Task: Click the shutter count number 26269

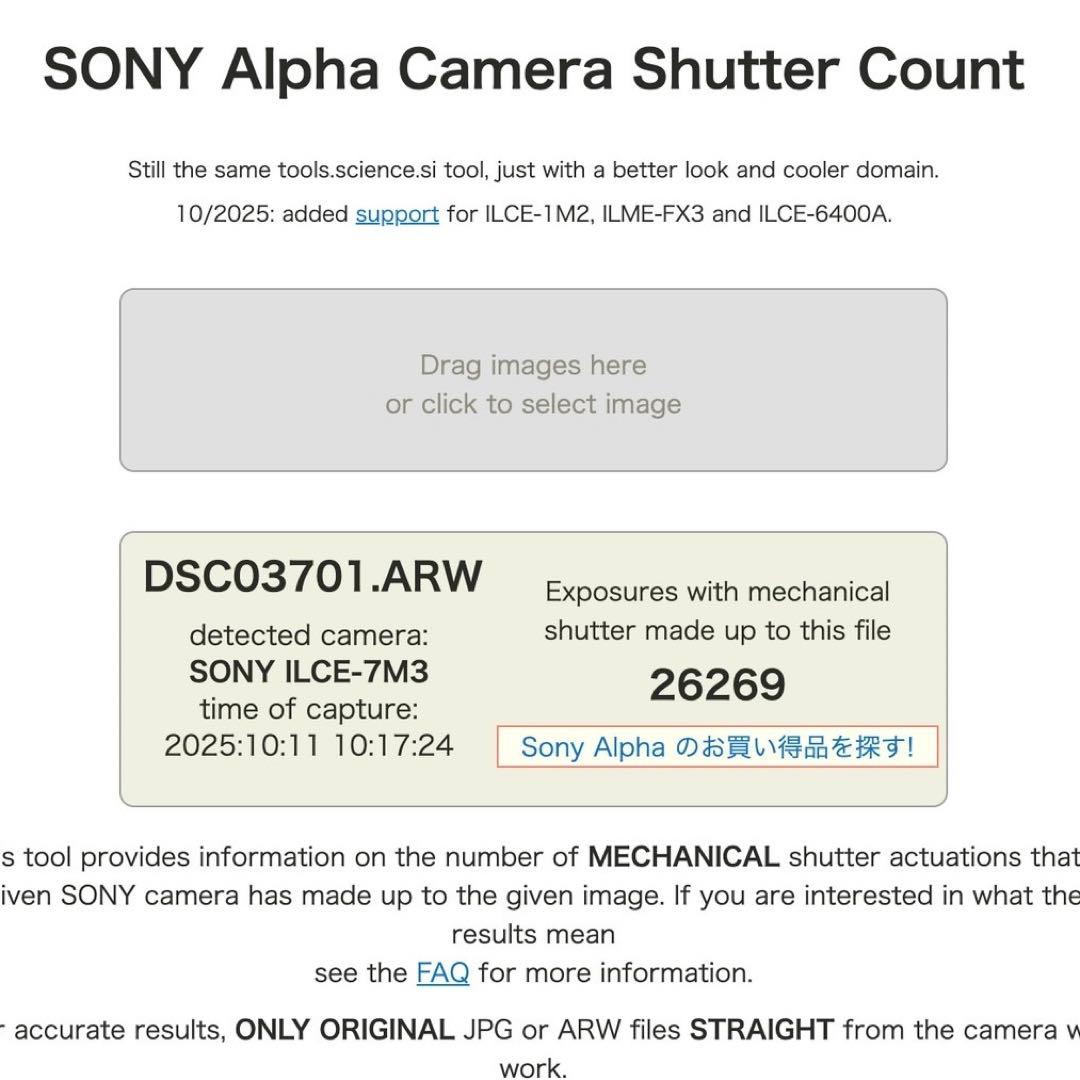Action: click(717, 684)
